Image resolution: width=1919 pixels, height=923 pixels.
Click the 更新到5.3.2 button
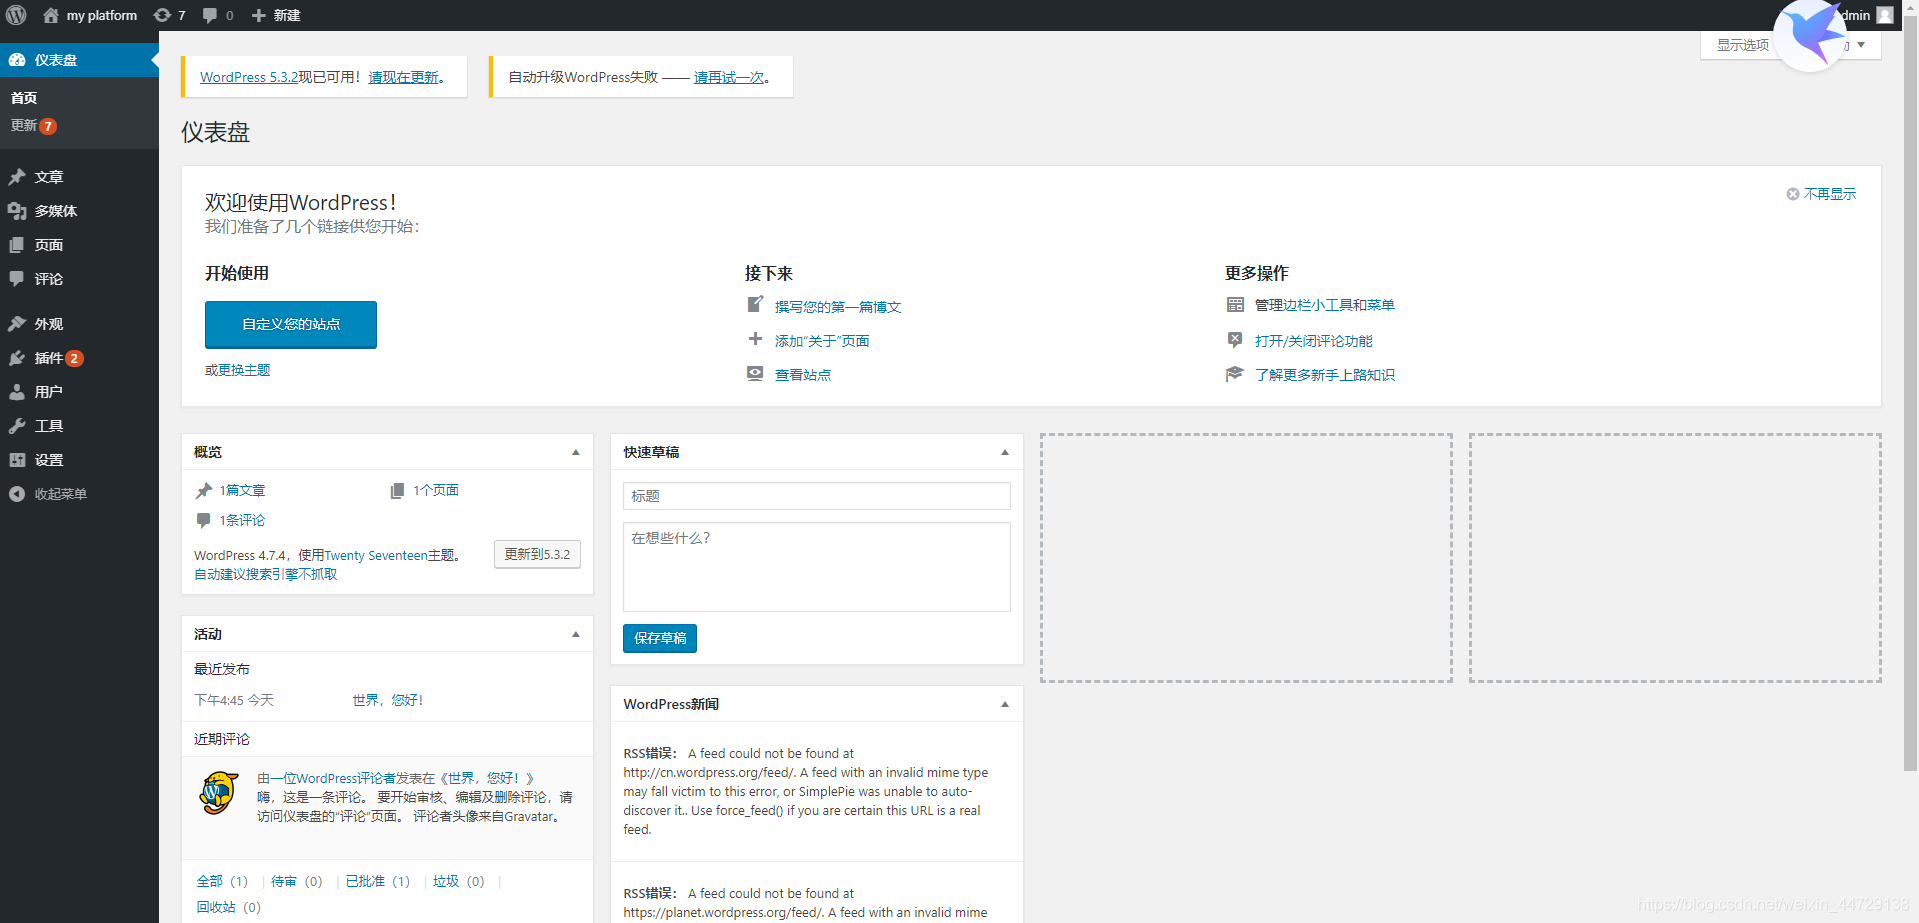[x=537, y=554]
